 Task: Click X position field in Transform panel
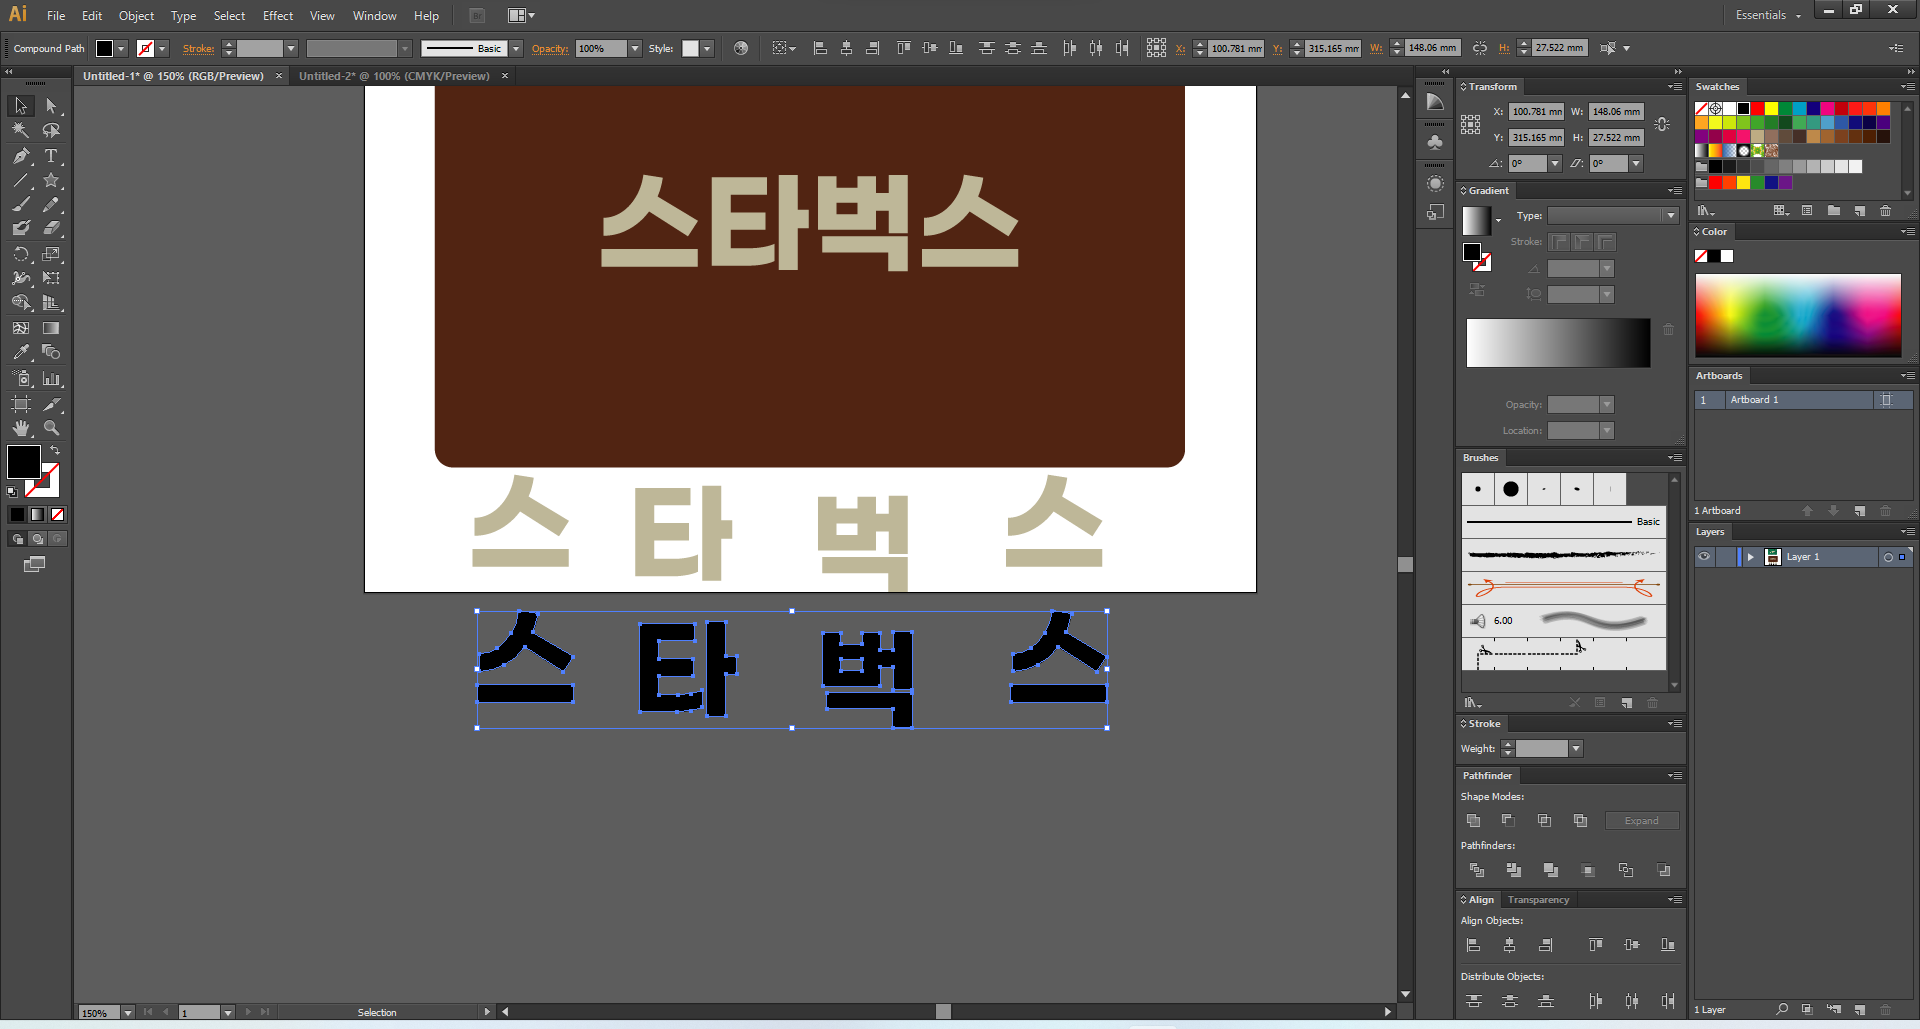pos(1536,112)
